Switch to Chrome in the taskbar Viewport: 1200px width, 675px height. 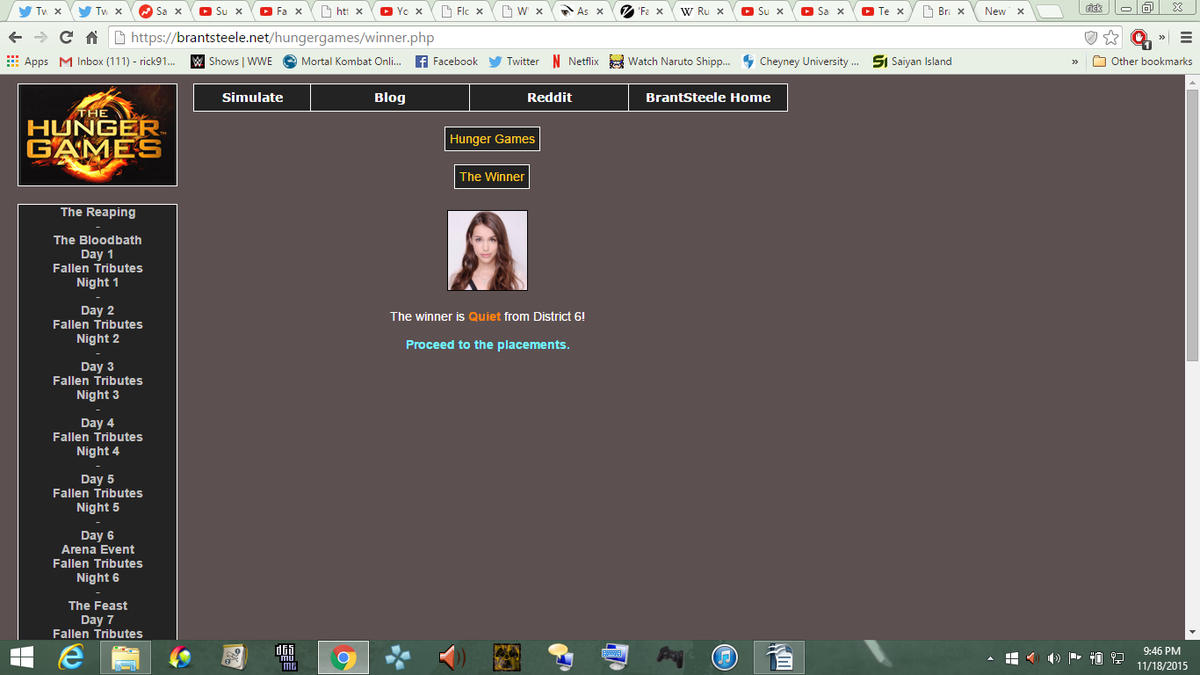[343, 657]
